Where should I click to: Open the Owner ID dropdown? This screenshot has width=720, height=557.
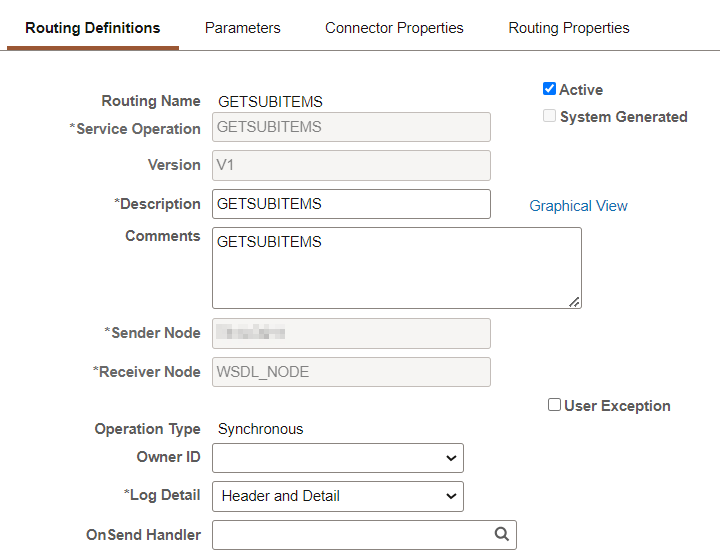pyautogui.click(x=338, y=458)
